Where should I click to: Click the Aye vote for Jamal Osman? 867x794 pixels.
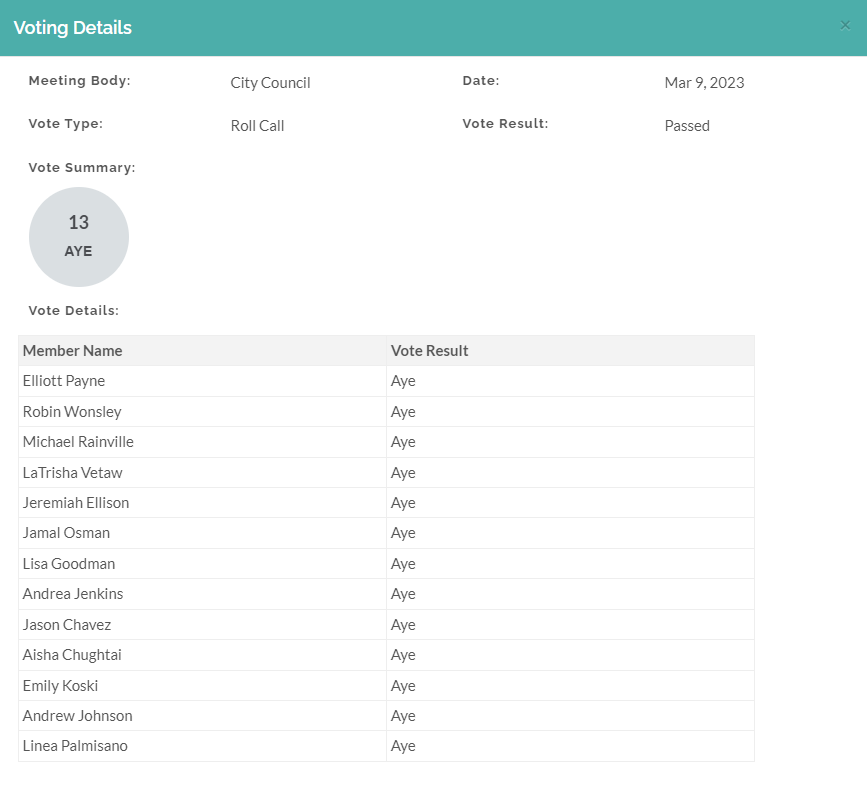point(403,534)
